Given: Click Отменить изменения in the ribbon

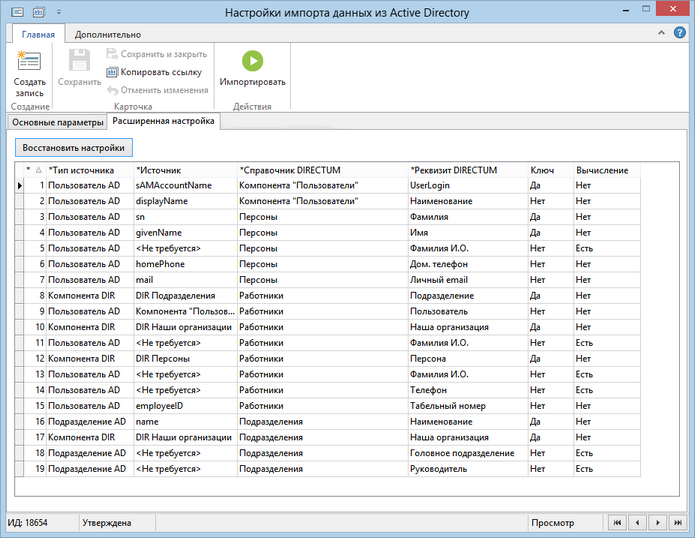Looking at the screenshot, I should (157, 90).
